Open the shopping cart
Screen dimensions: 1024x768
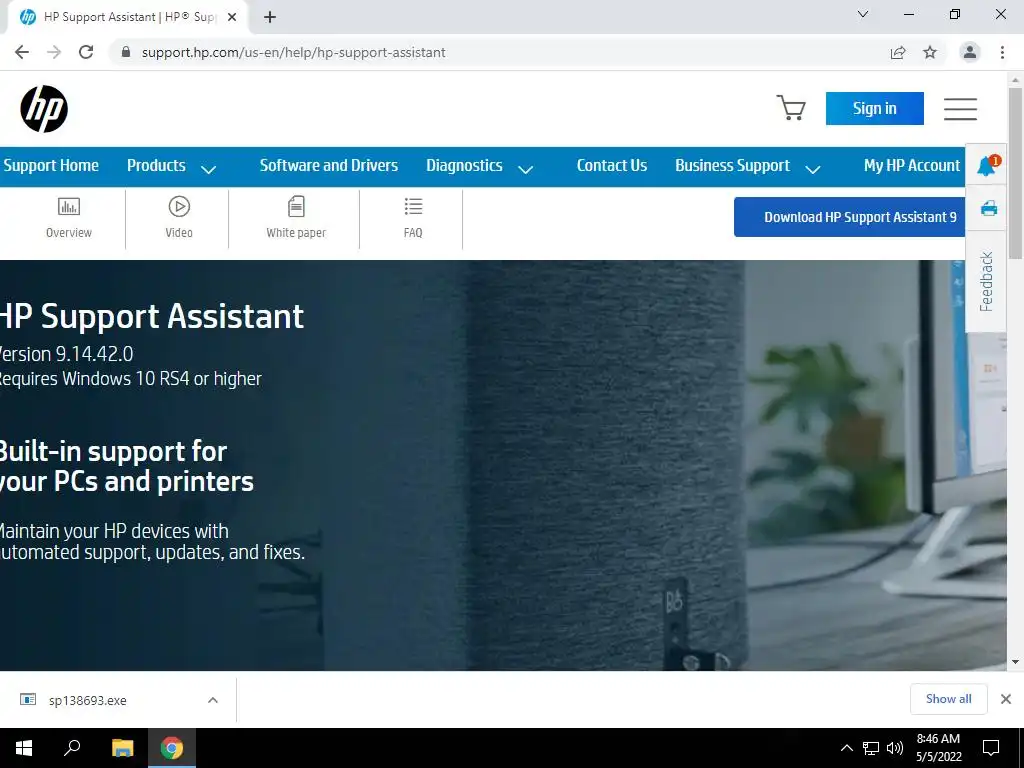click(791, 108)
